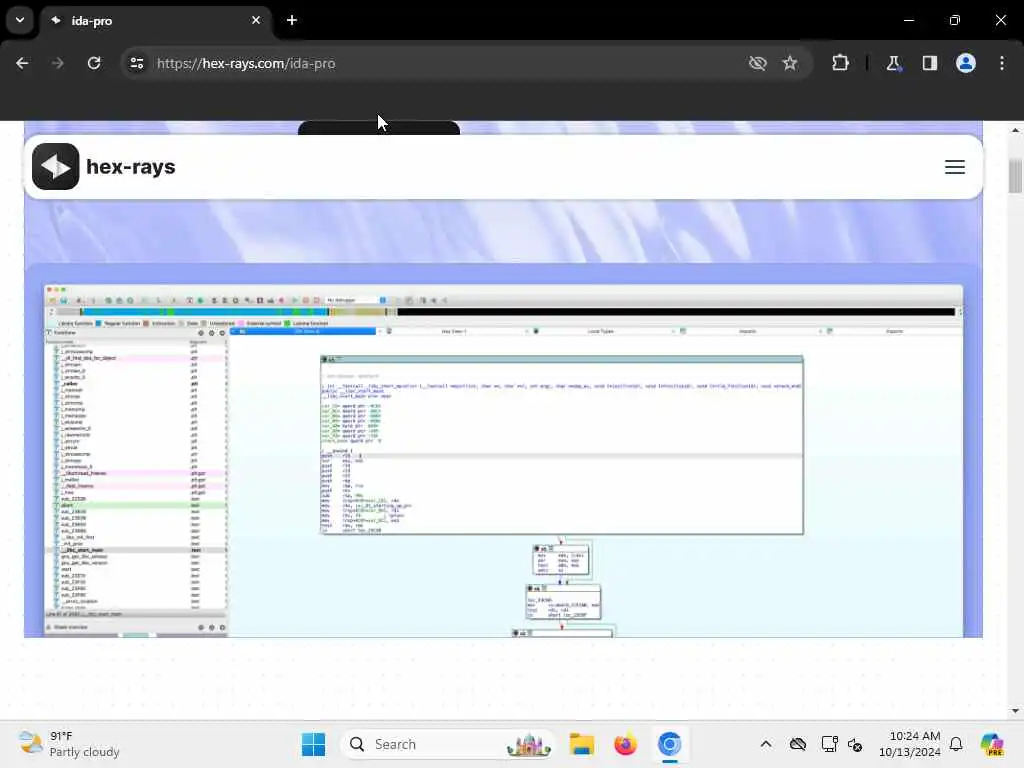This screenshot has width=1024, height=768.
Task: Click the muted volume tray icon
Action: point(855,744)
